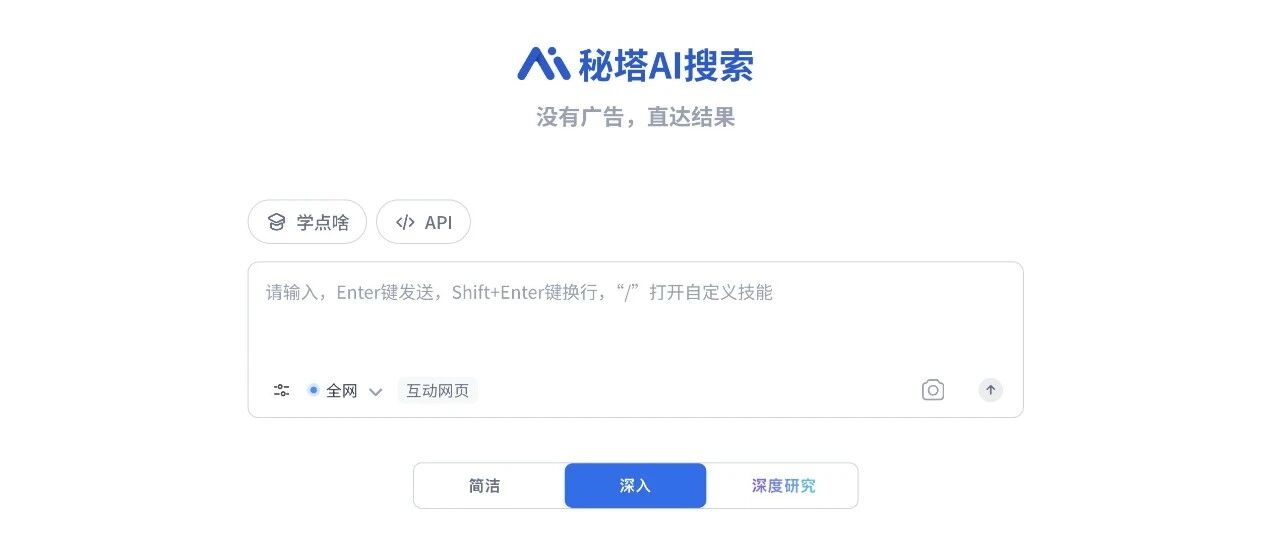Click the graduation cap icon
The width and height of the screenshot is (1280, 544).
coord(277,222)
